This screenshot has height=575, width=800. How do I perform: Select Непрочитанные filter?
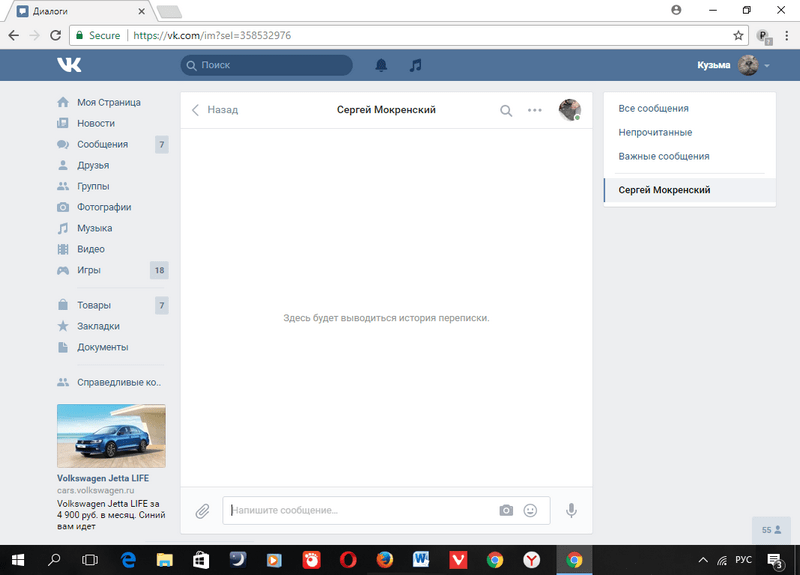(655, 132)
